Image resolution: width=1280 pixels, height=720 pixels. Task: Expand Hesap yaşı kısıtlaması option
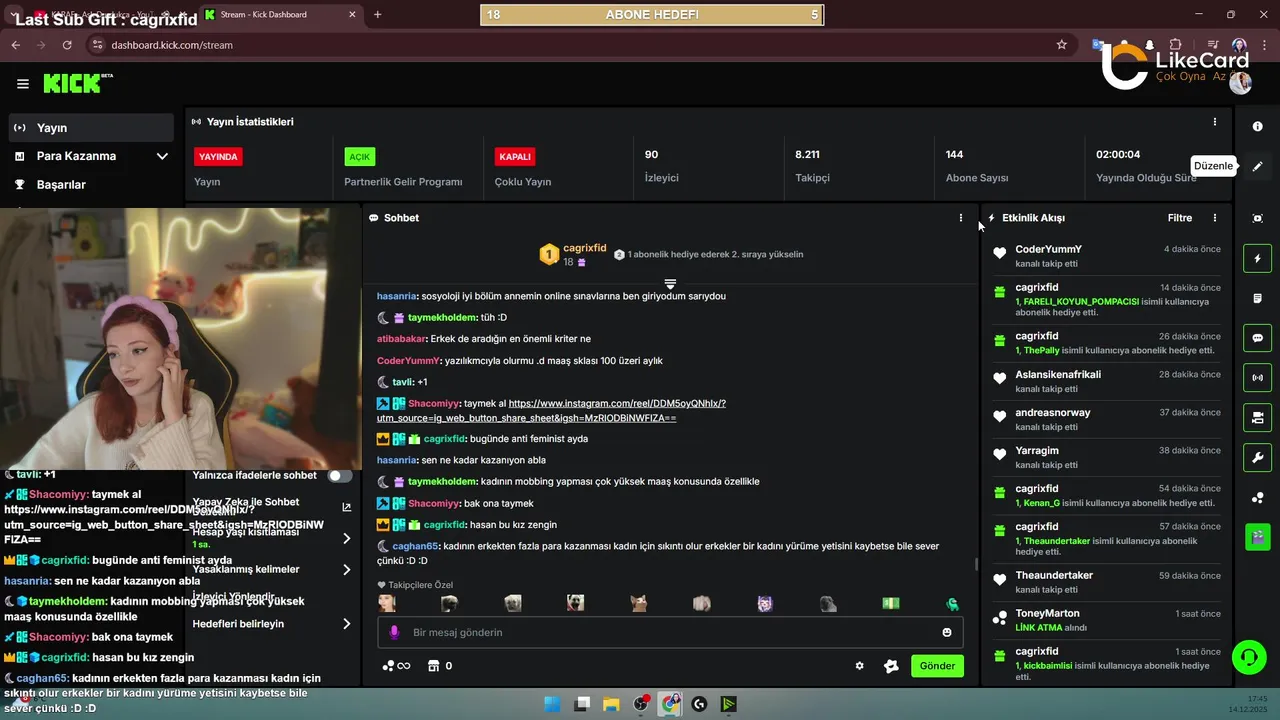(x=347, y=538)
